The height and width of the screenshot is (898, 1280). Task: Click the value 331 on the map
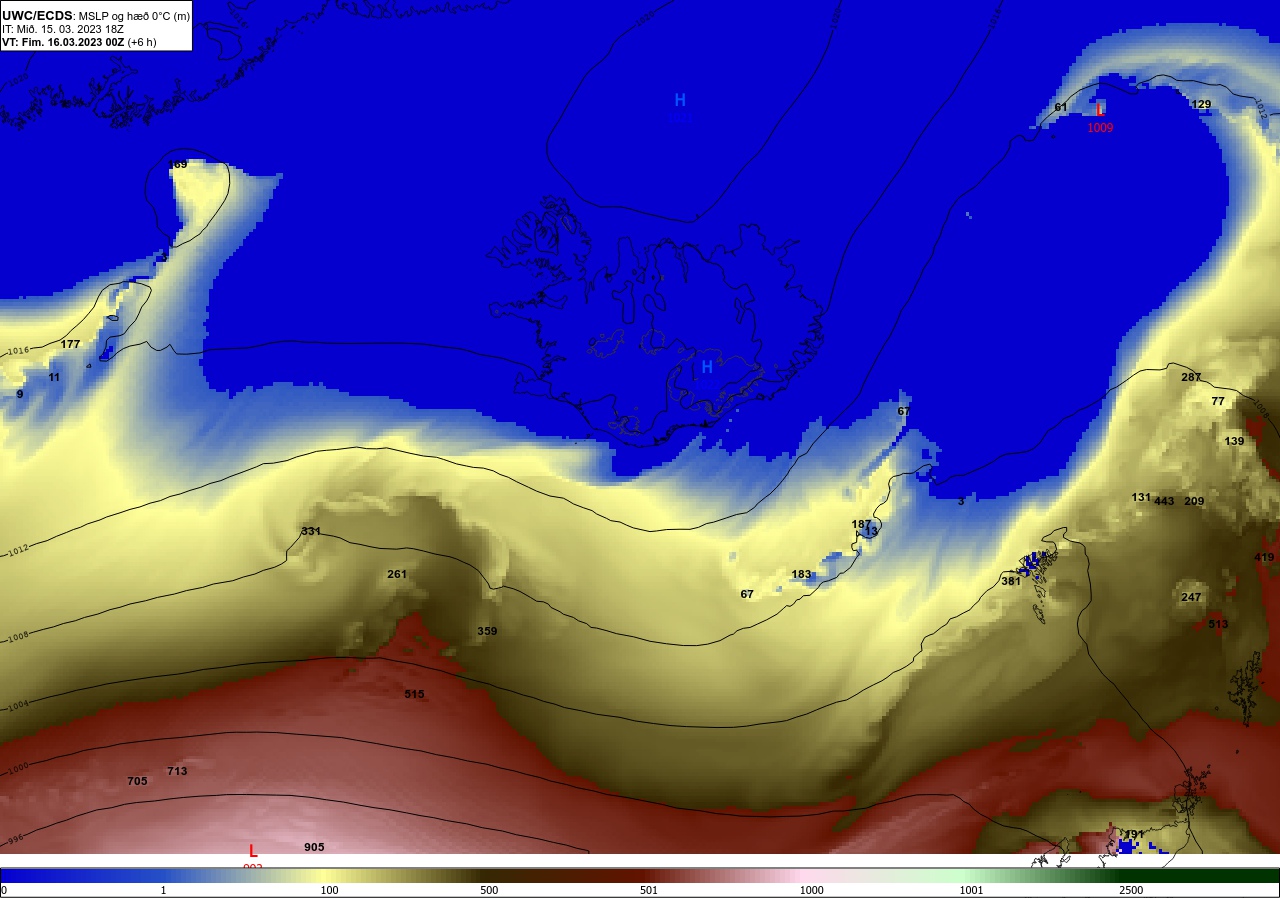pos(311,531)
